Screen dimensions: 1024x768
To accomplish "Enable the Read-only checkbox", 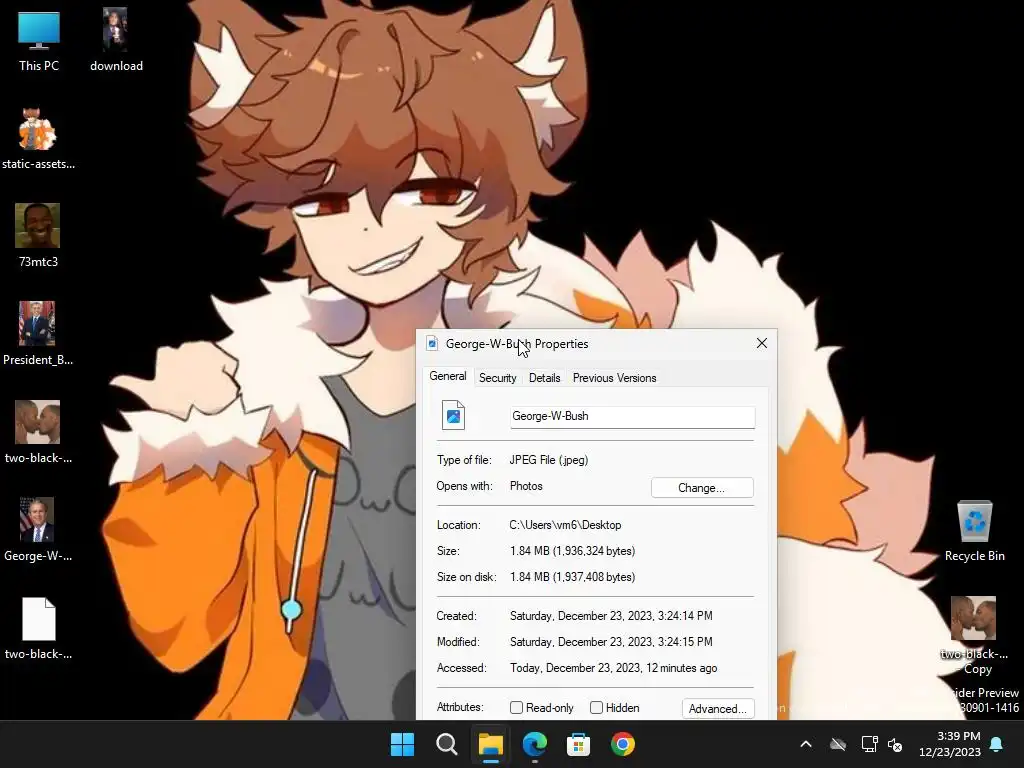I will (x=517, y=708).
